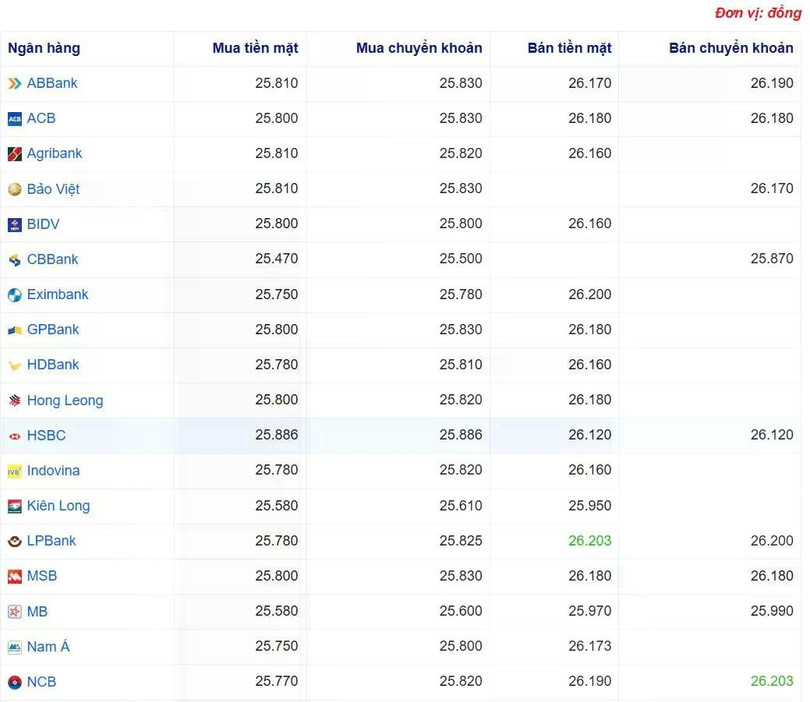
Task: Select HSBC's Bán chuyển khoản value 26.120
Action: point(772,435)
